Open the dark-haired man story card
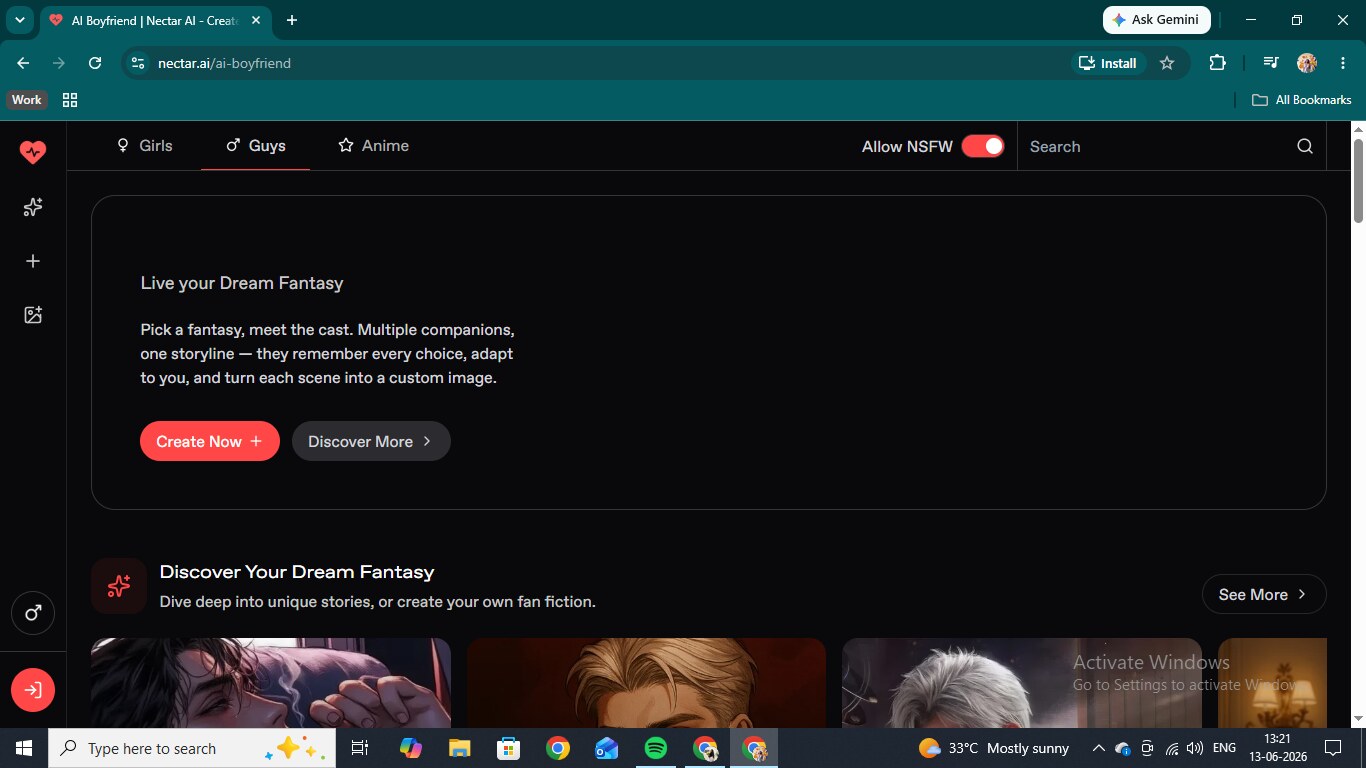Image resolution: width=1366 pixels, height=768 pixels. (x=271, y=683)
